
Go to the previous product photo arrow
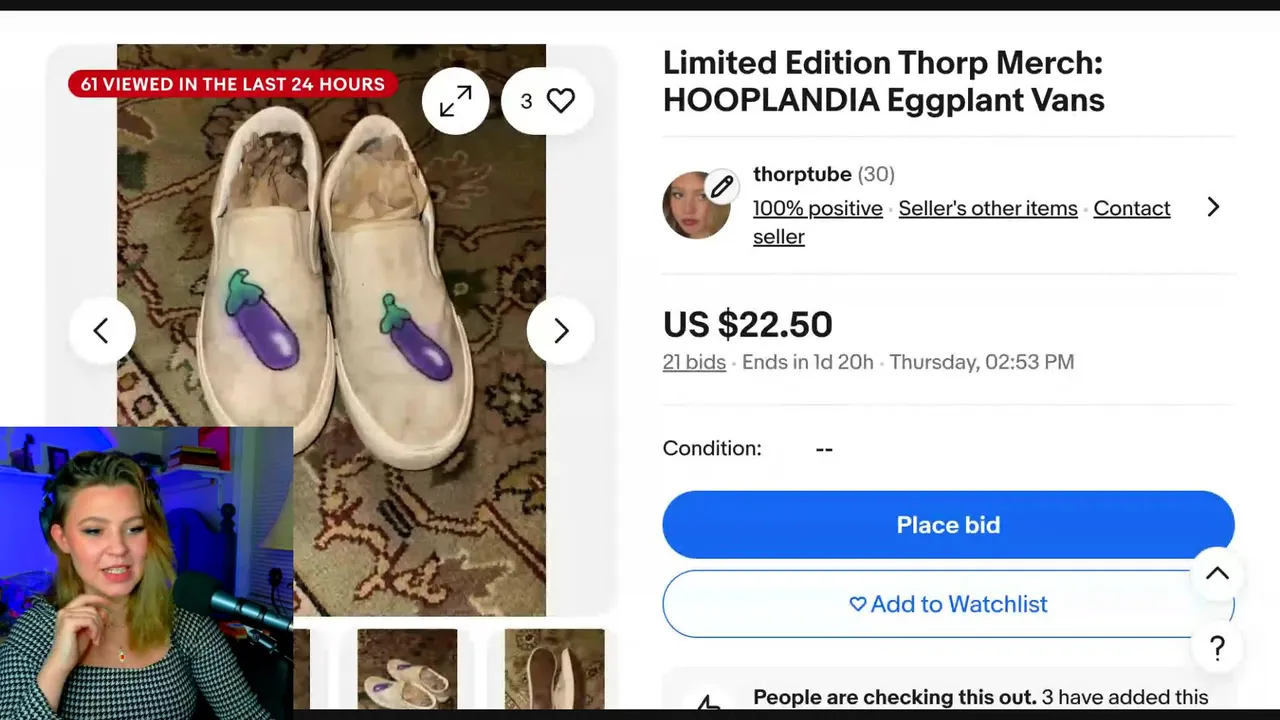(101, 330)
